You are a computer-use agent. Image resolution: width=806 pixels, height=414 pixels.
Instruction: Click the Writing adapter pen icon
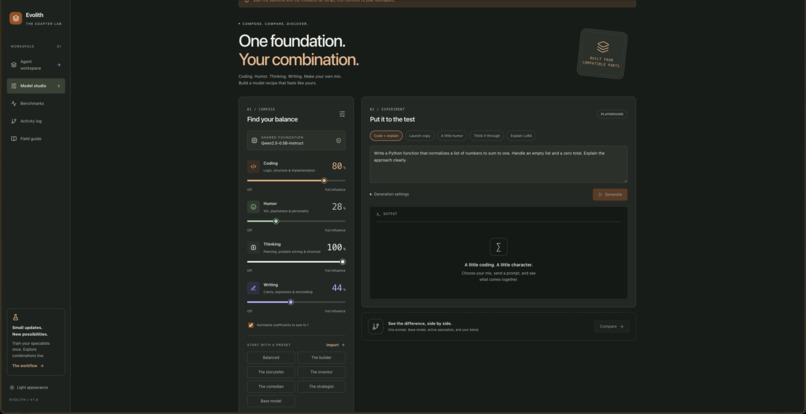(x=253, y=288)
